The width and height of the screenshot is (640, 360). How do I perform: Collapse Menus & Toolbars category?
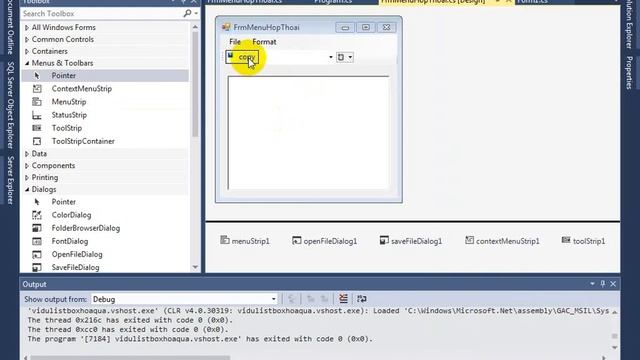pos(27,63)
